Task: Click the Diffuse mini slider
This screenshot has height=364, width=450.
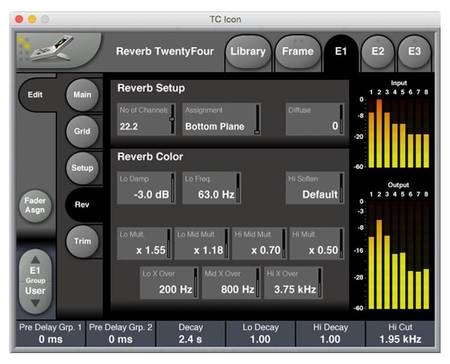Action: (x=341, y=119)
